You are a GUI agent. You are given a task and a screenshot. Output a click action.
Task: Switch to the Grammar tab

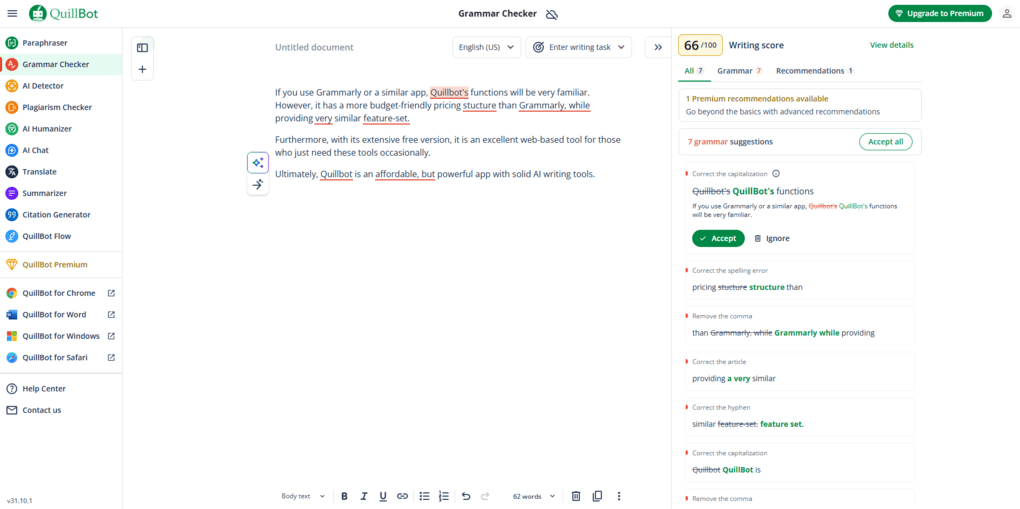pos(740,70)
